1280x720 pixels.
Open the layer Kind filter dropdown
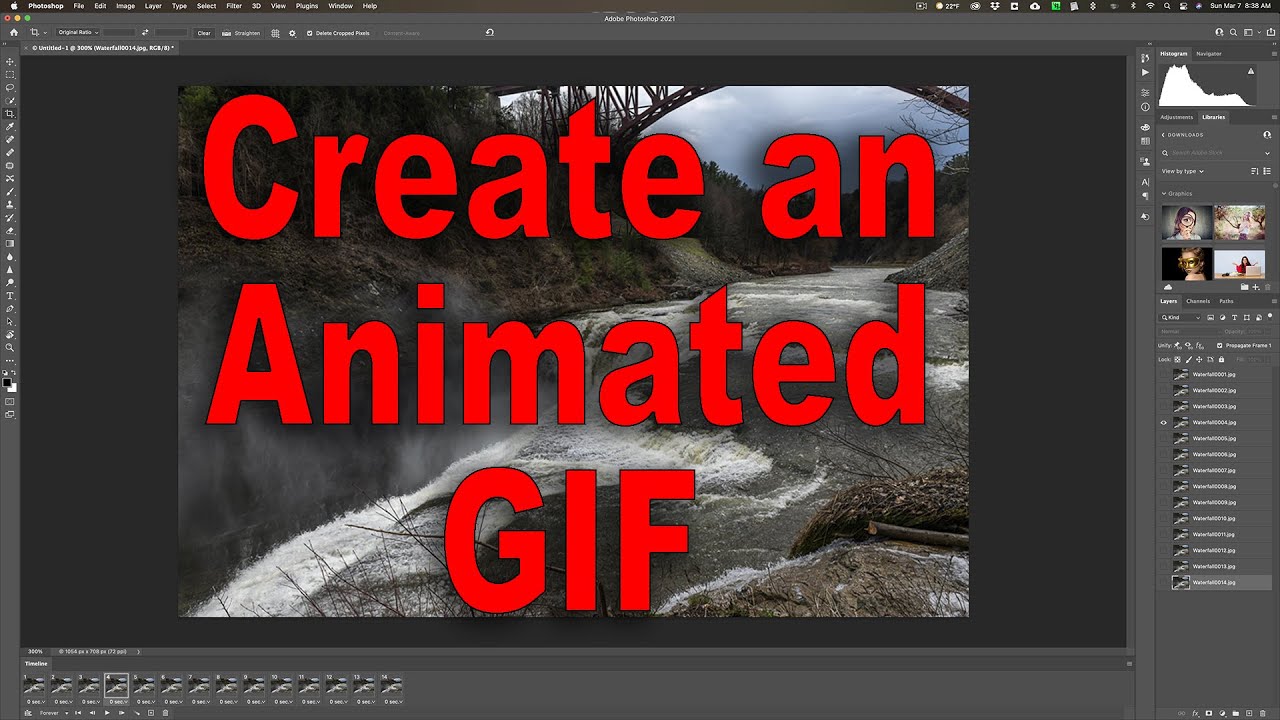(x=1180, y=317)
